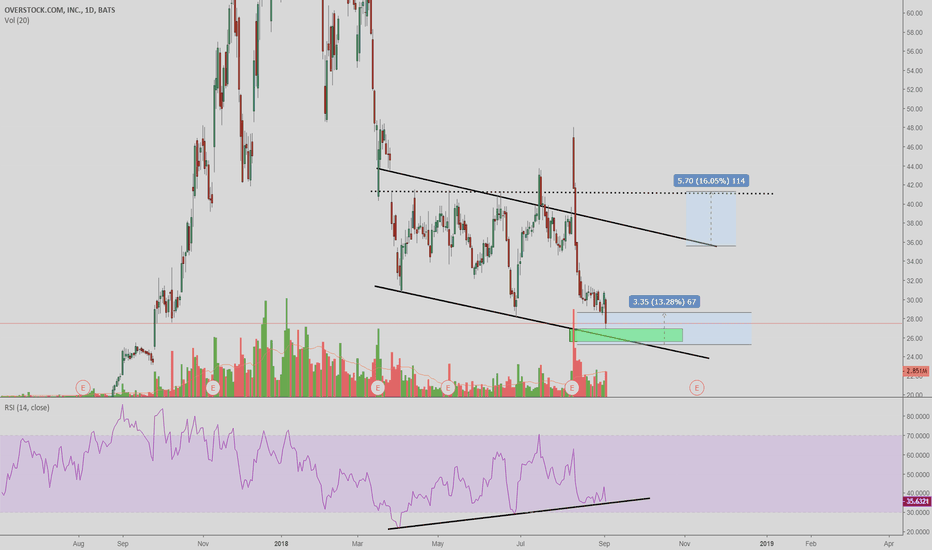932x550 pixels.
Task: Click the 3.35 (13.28%) 67 measurement label
Action: tap(664, 302)
